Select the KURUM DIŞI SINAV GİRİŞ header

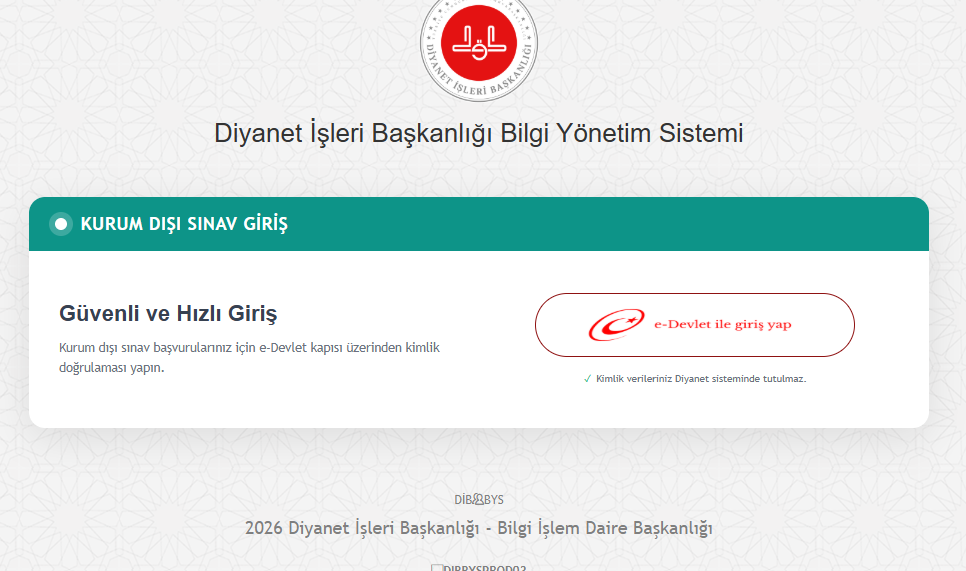479,224
